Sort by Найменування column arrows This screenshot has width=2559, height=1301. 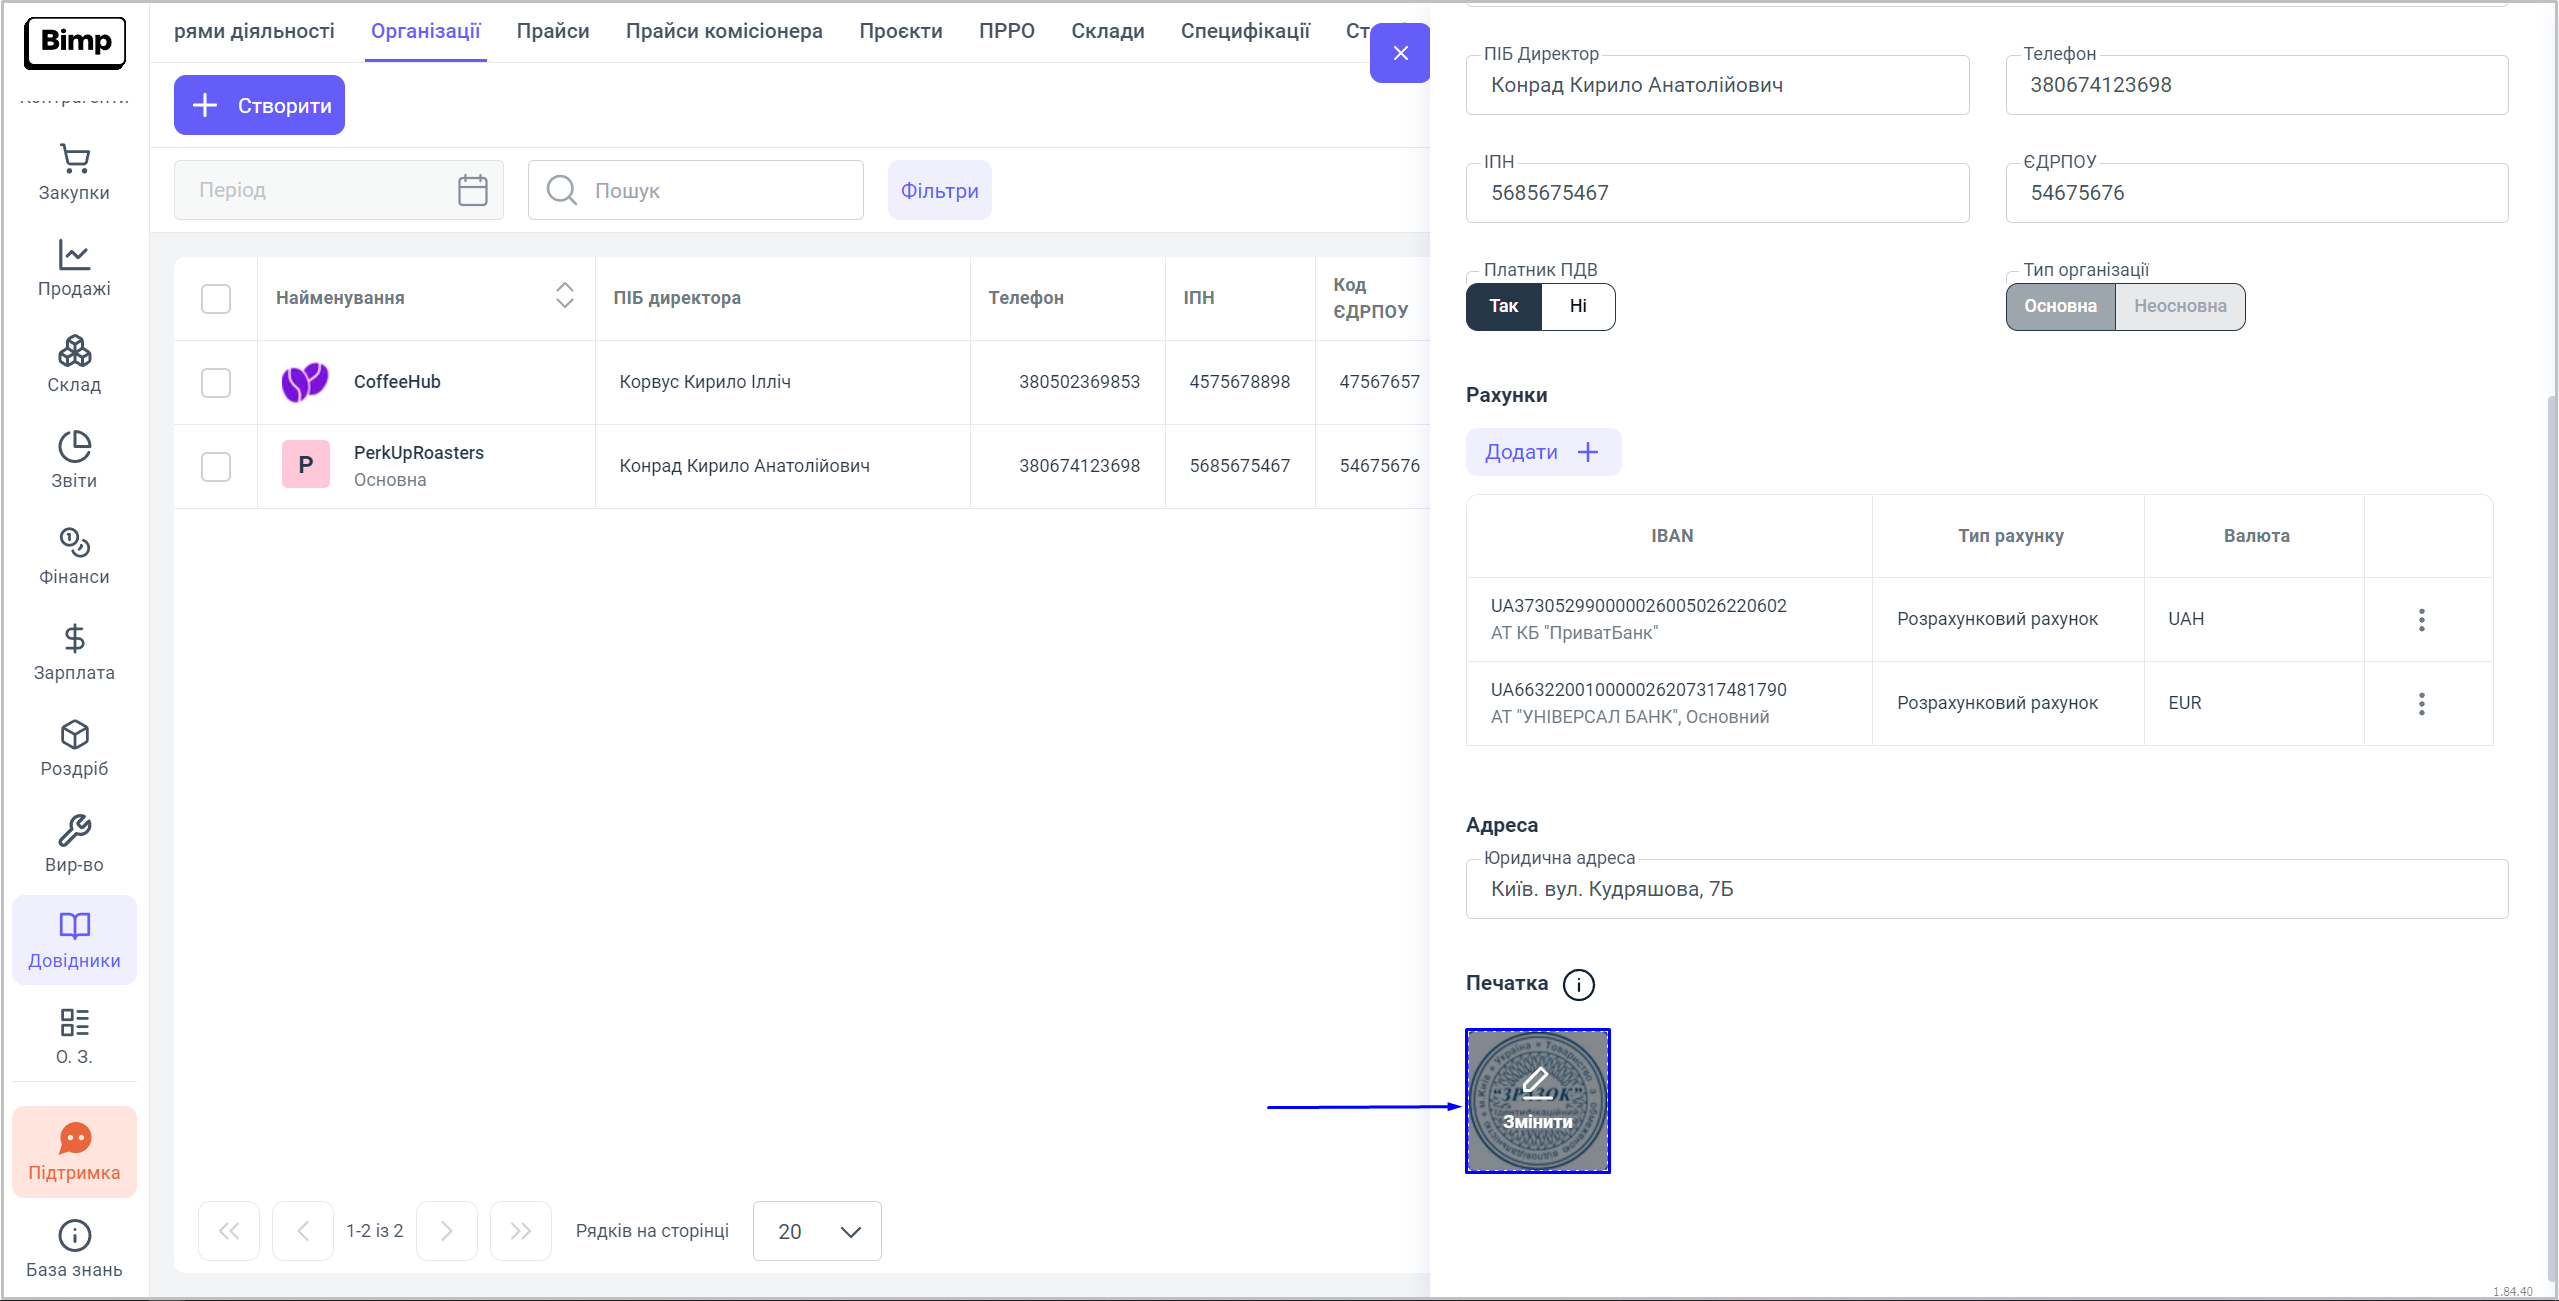[x=564, y=295]
